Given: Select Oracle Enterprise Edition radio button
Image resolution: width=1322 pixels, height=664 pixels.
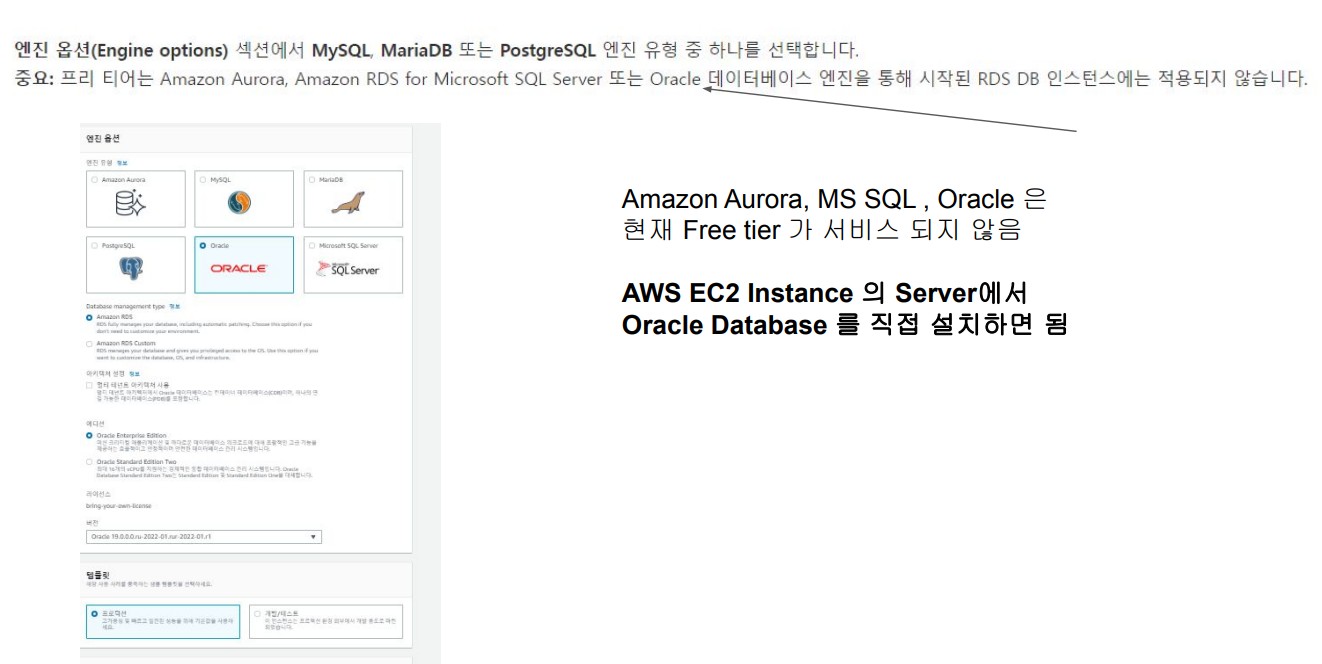Looking at the screenshot, I should click(x=90, y=435).
